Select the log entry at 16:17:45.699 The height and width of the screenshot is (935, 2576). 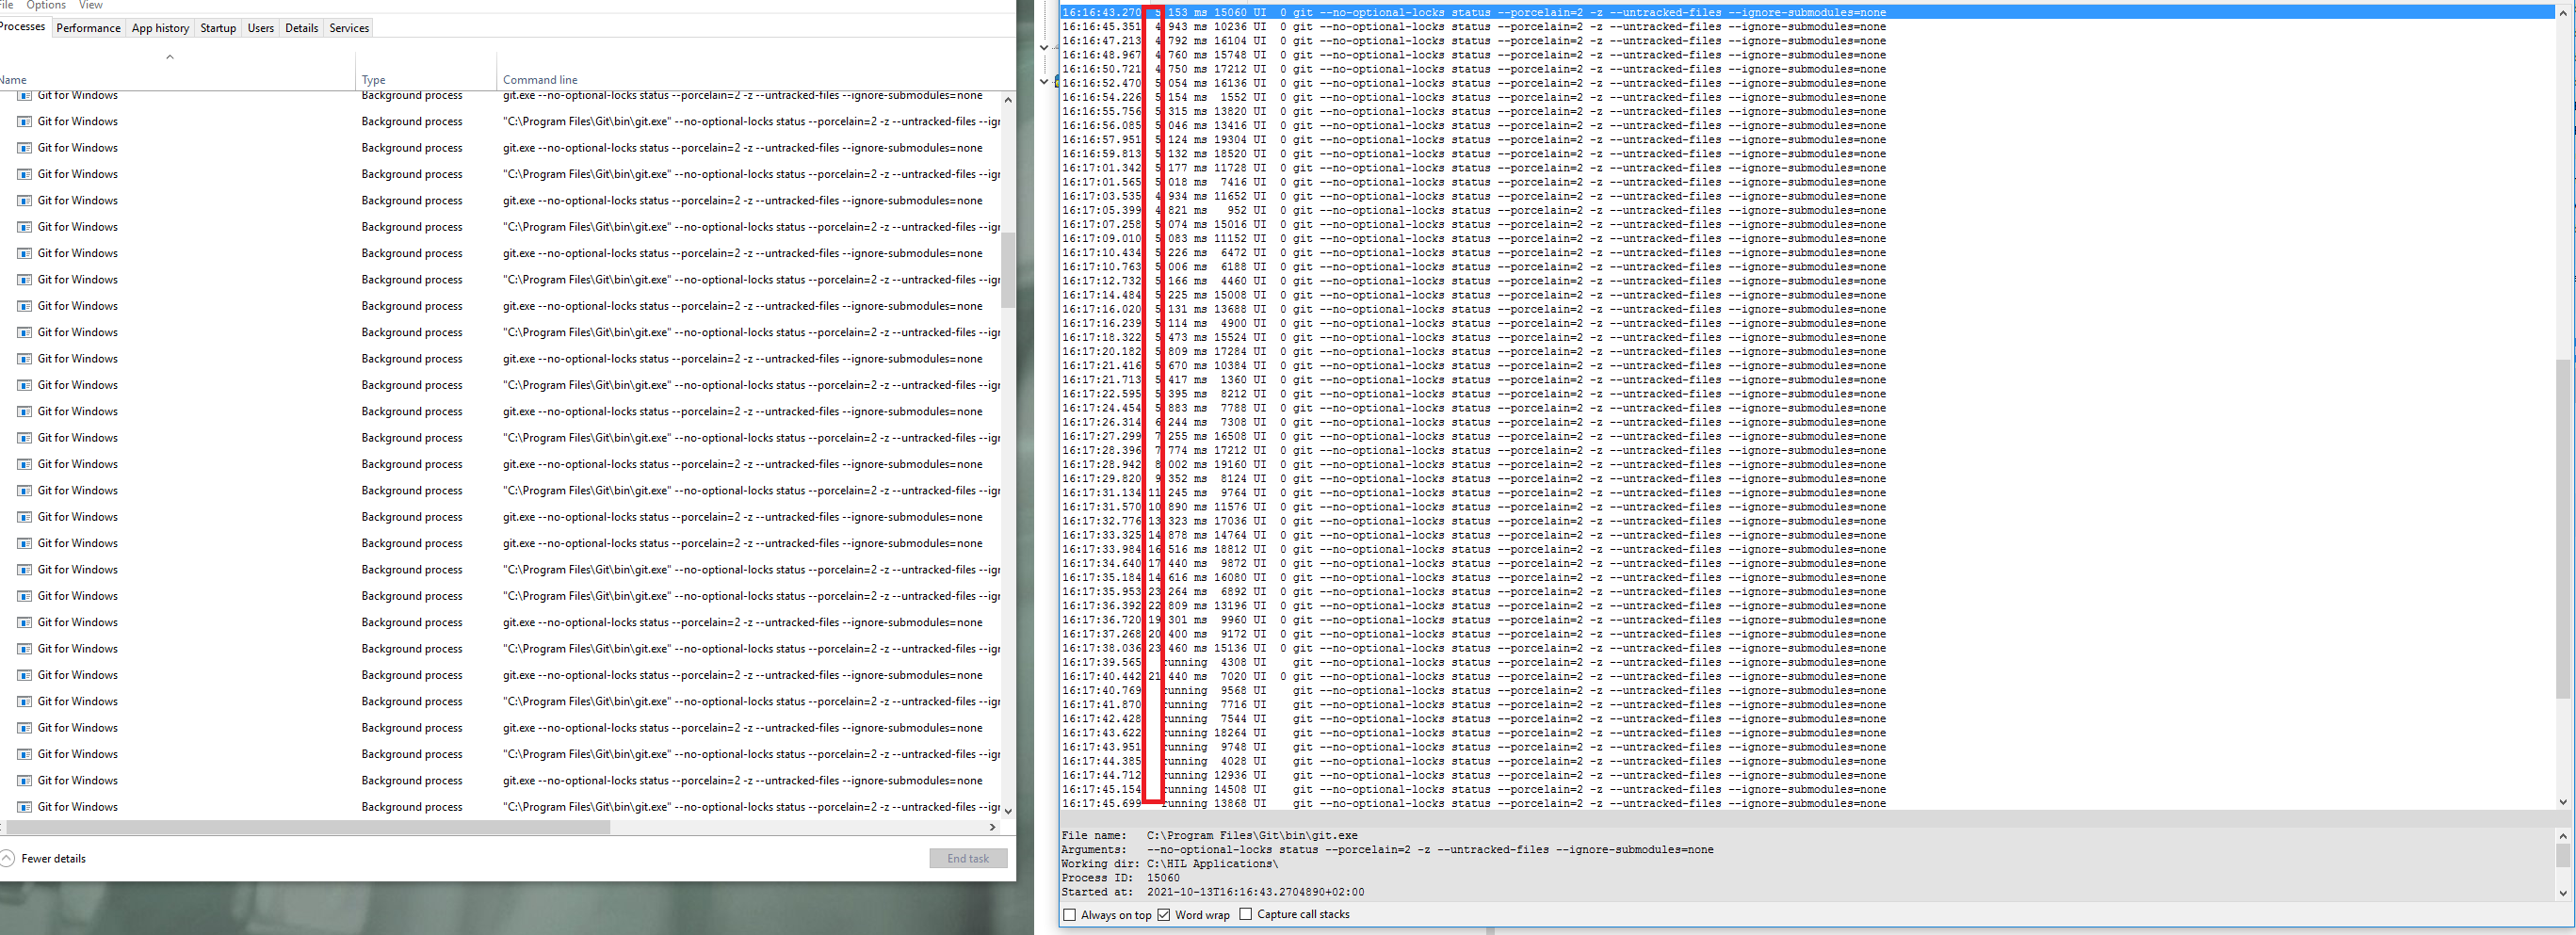point(1400,803)
